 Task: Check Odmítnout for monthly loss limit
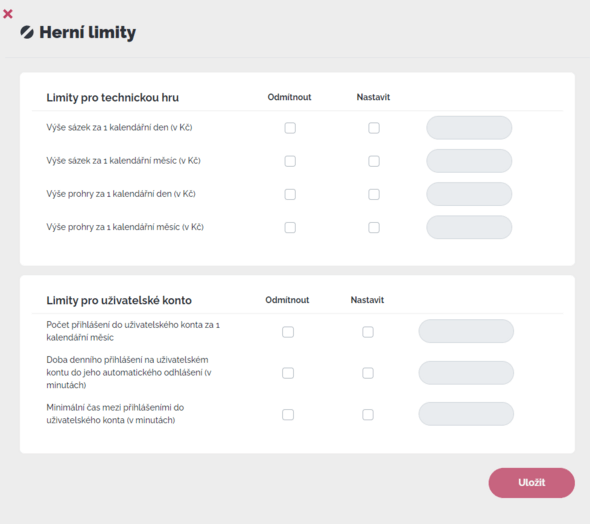[290, 227]
